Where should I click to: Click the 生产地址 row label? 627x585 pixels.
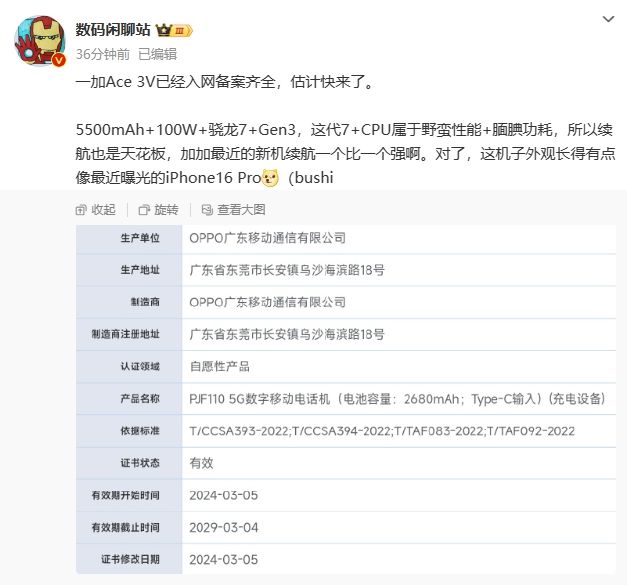[x=140, y=270]
